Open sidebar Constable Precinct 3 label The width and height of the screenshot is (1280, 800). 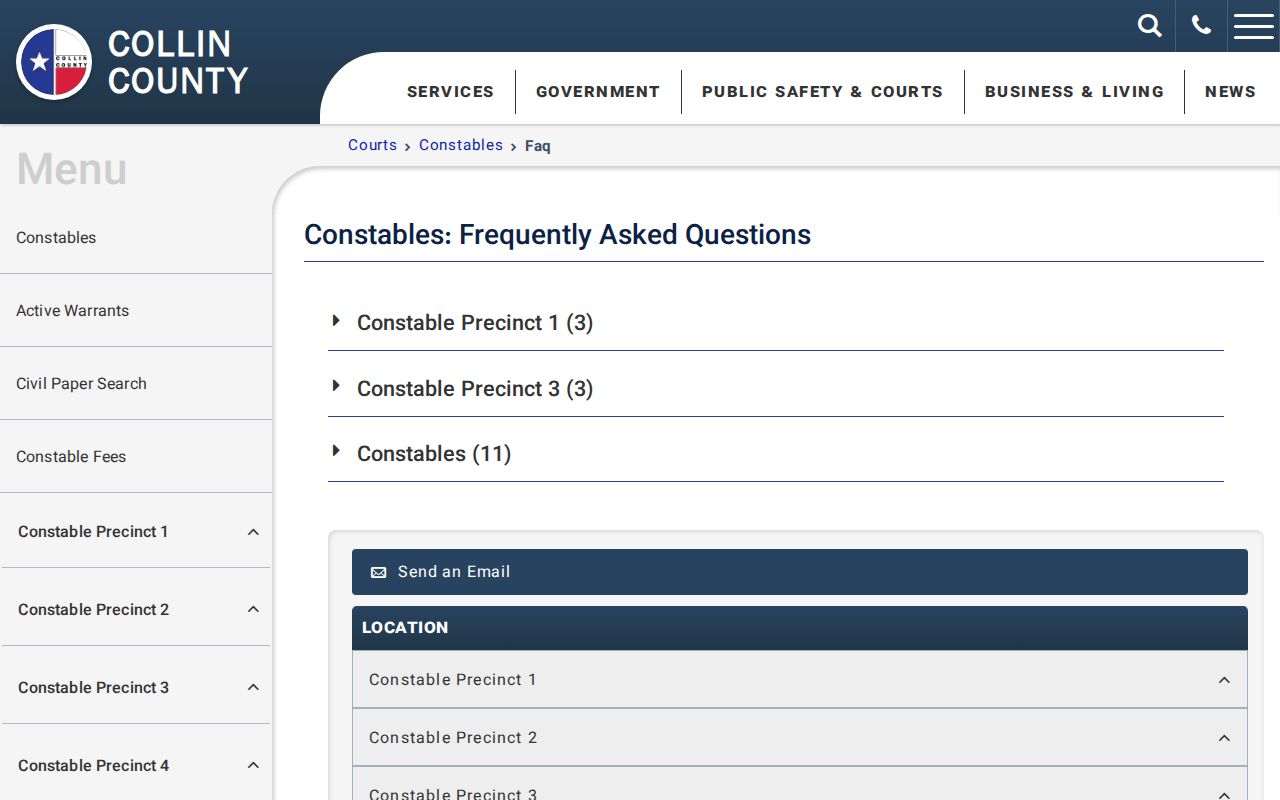coord(93,688)
